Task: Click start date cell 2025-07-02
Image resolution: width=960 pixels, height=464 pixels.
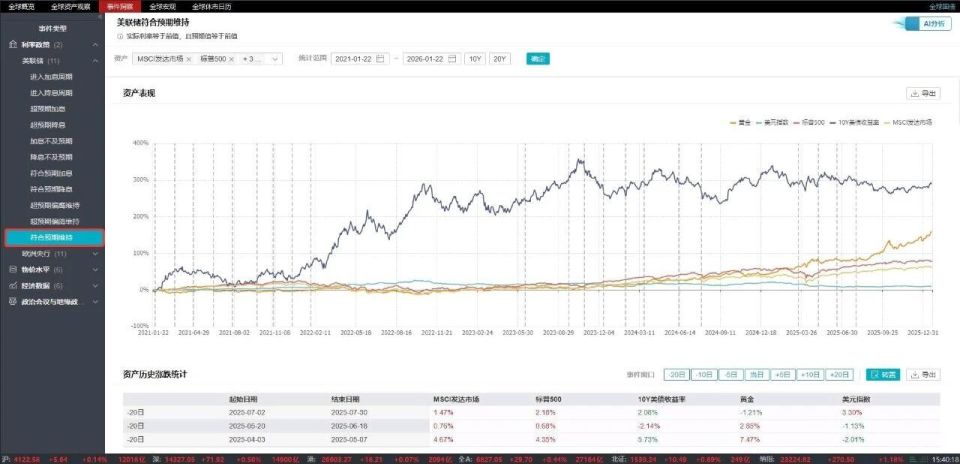Action: coord(248,413)
